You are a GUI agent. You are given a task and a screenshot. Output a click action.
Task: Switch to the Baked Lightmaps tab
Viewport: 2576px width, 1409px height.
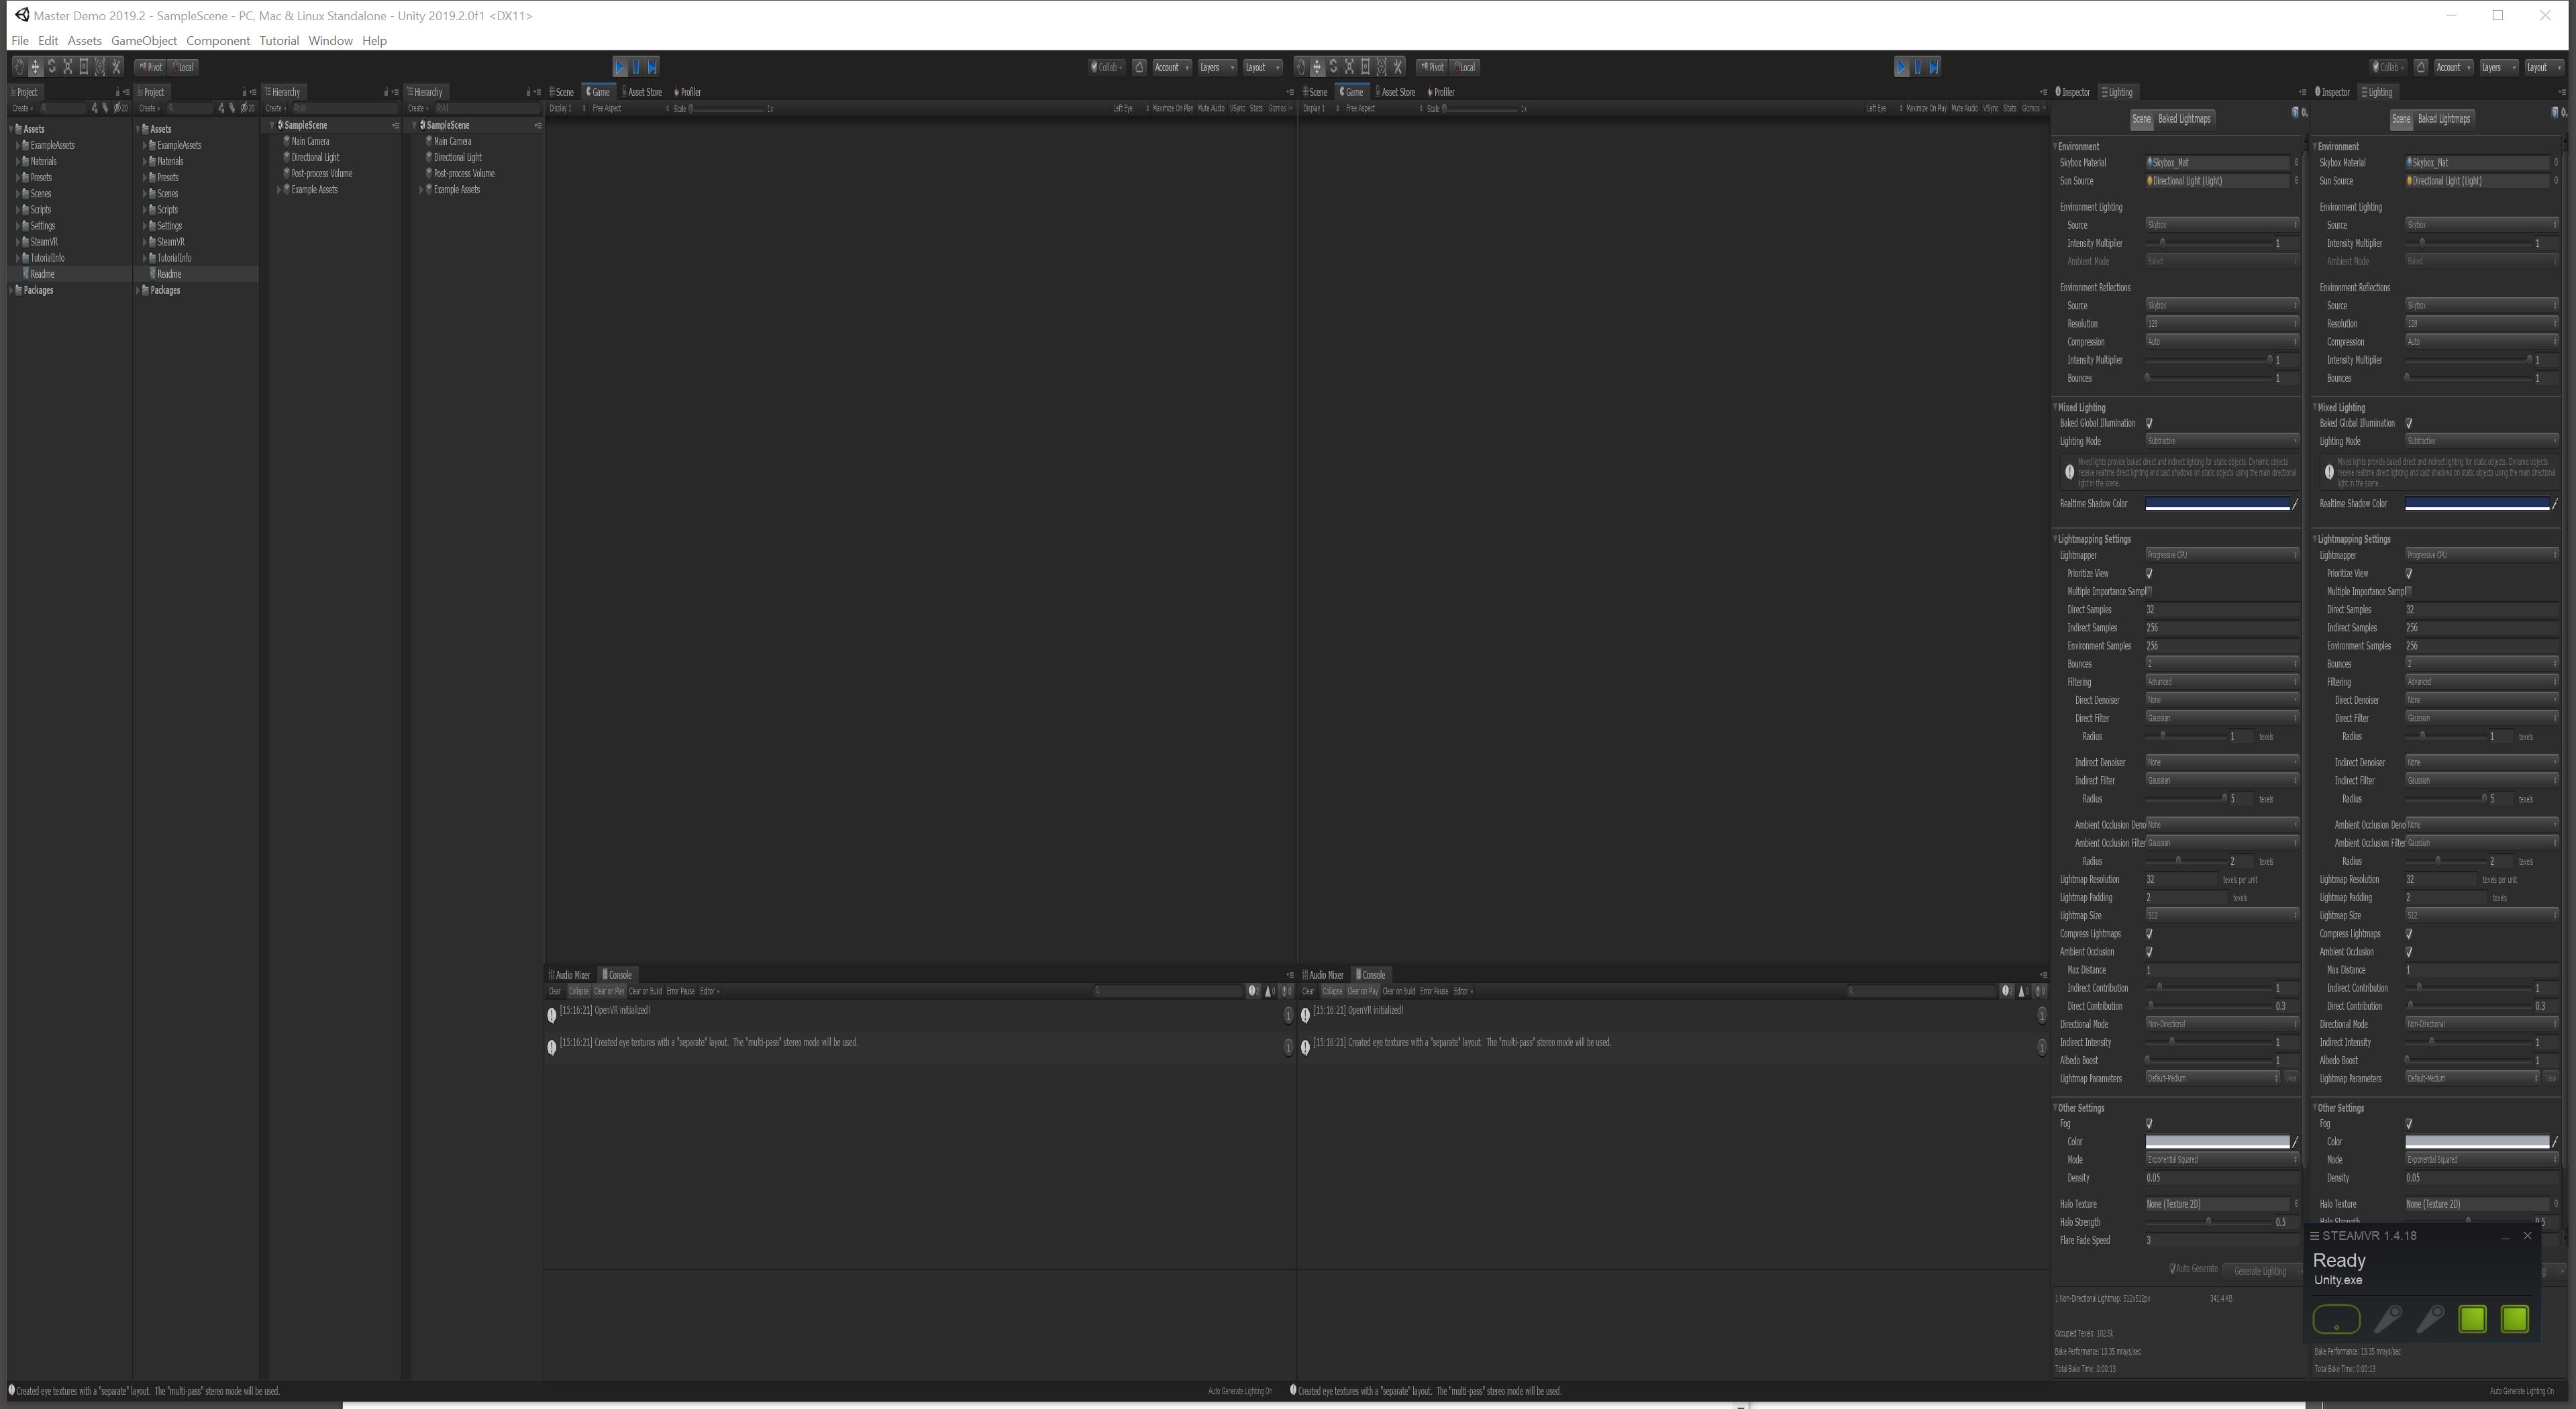(x=2185, y=118)
